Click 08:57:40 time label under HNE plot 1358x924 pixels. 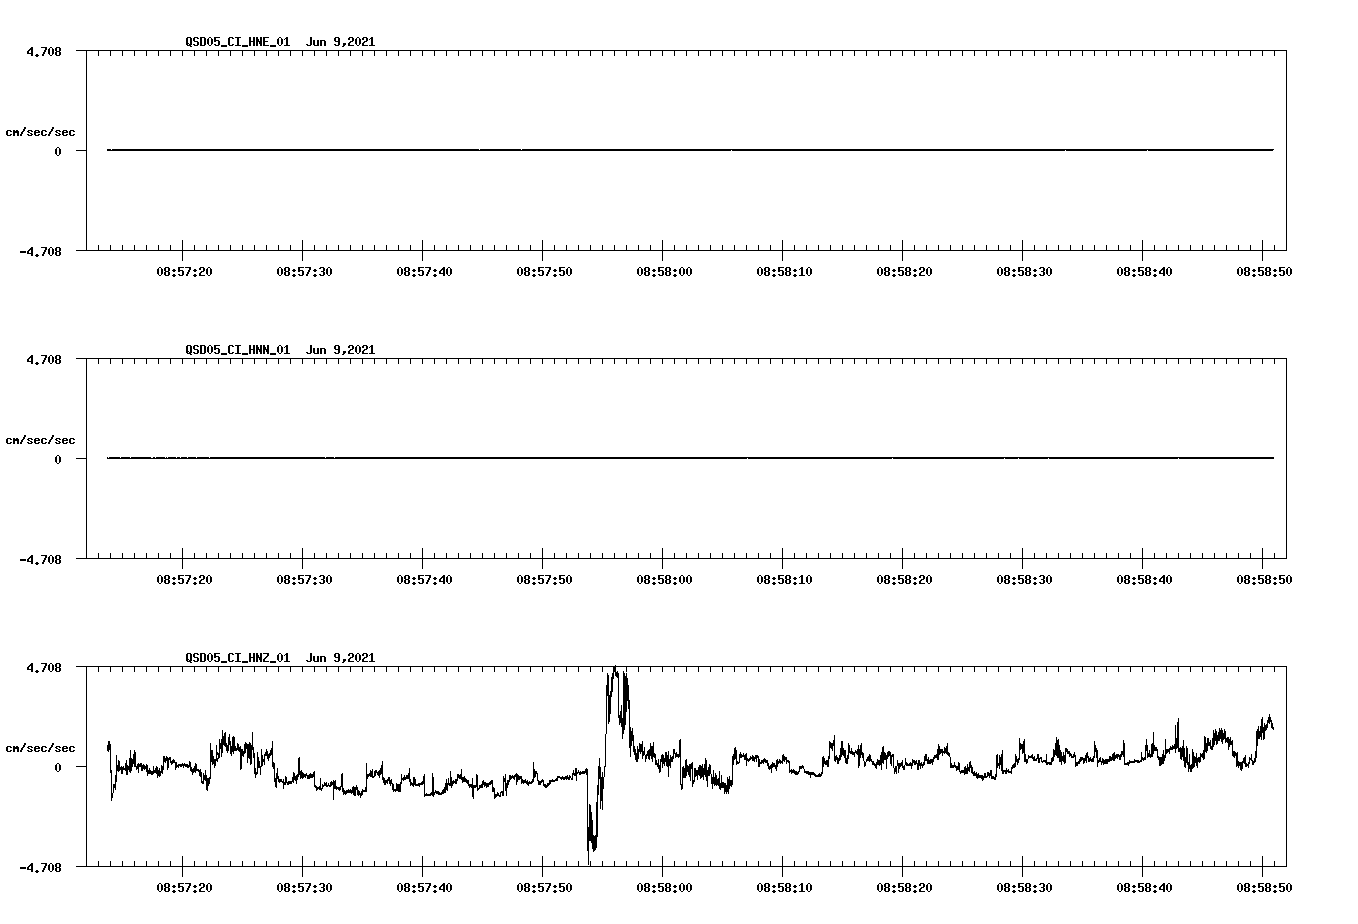tap(424, 271)
